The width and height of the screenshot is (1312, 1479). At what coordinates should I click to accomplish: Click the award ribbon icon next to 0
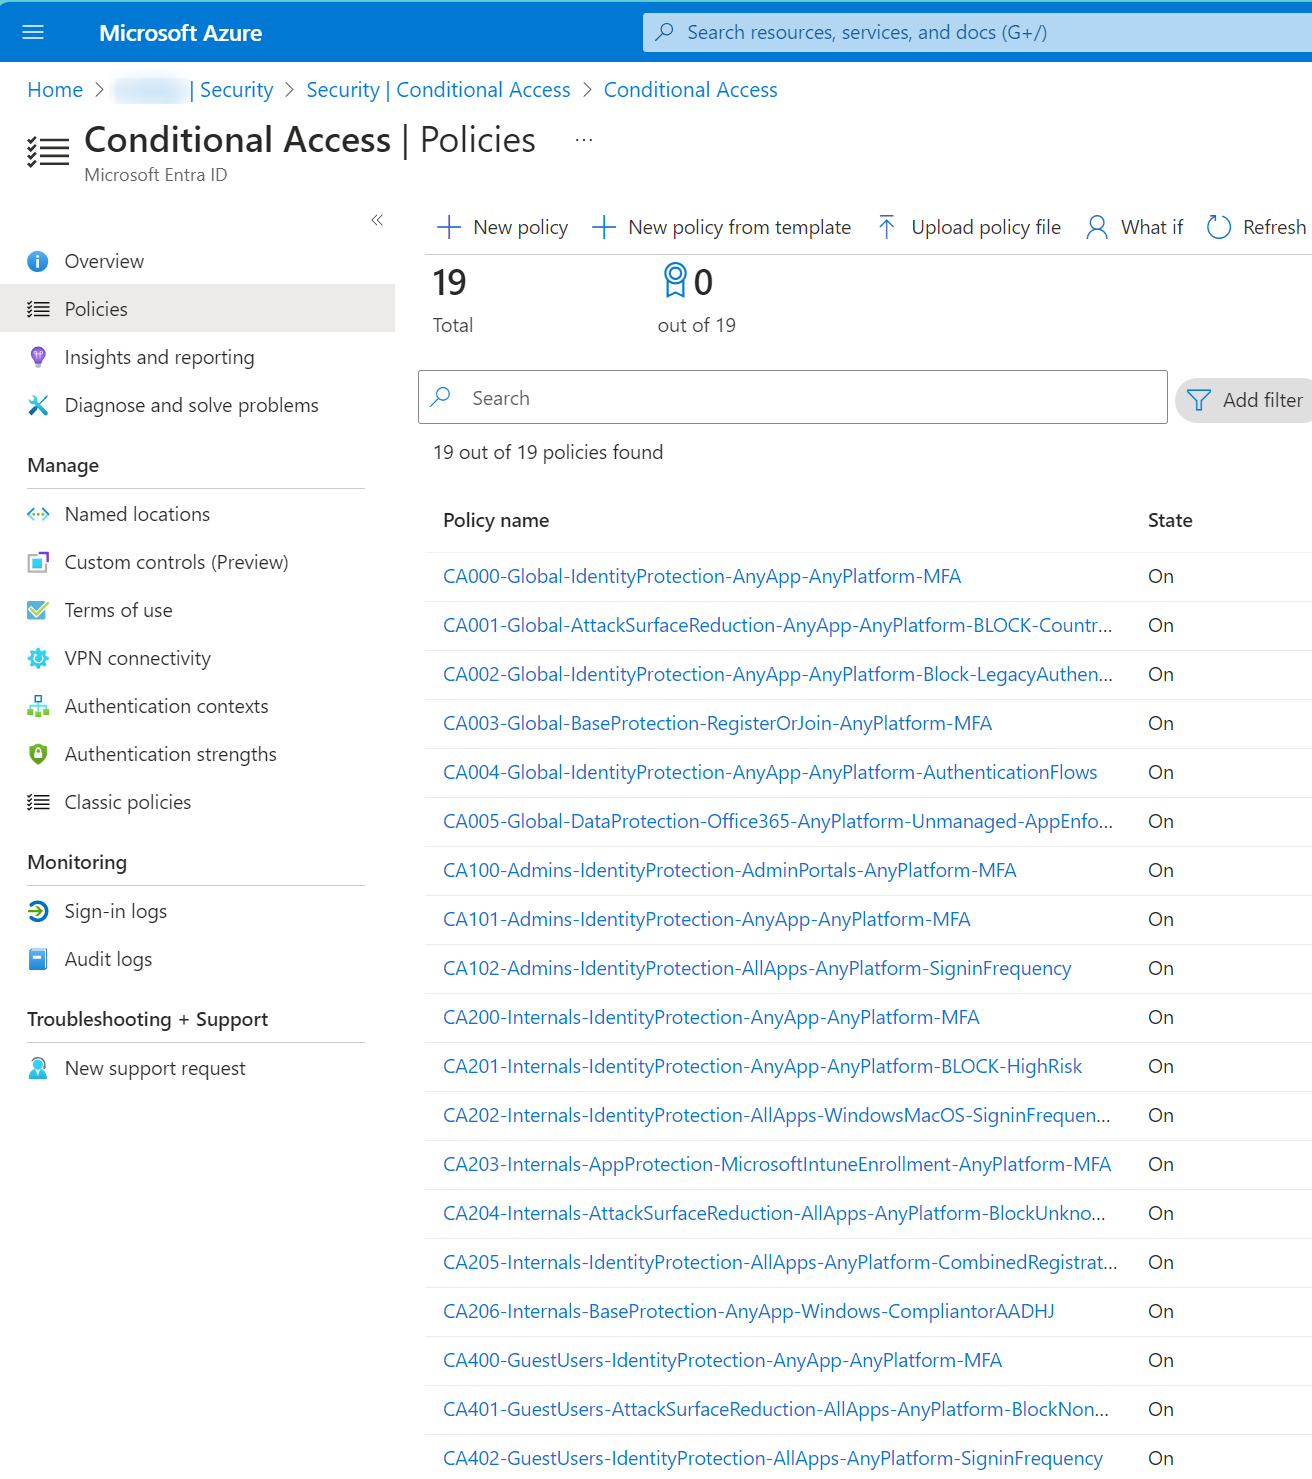(x=675, y=280)
